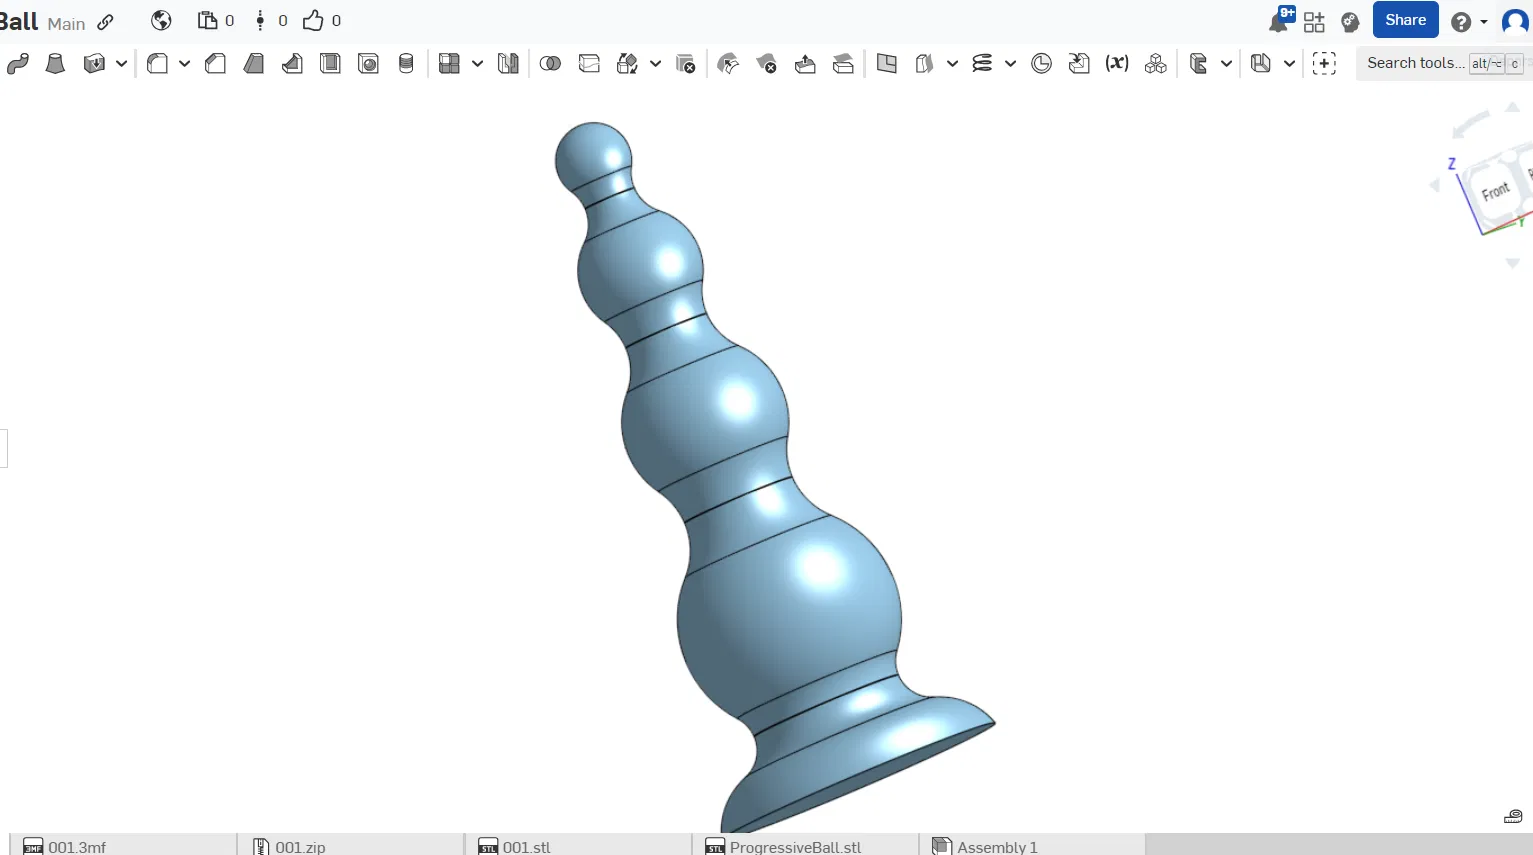1533x855 pixels.
Task: Open the Learning Center icon
Action: pyautogui.click(x=1350, y=22)
